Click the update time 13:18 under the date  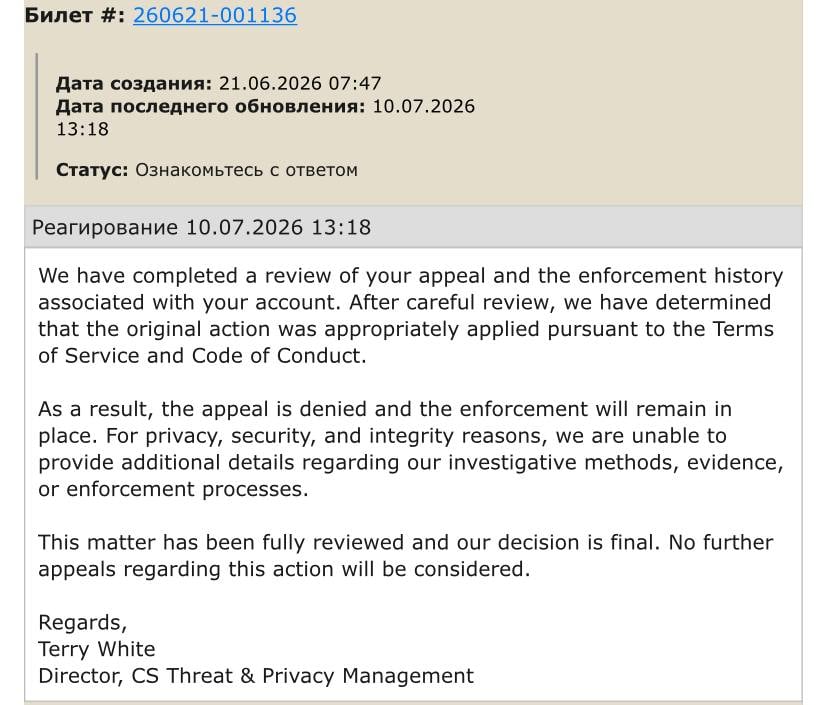82,129
